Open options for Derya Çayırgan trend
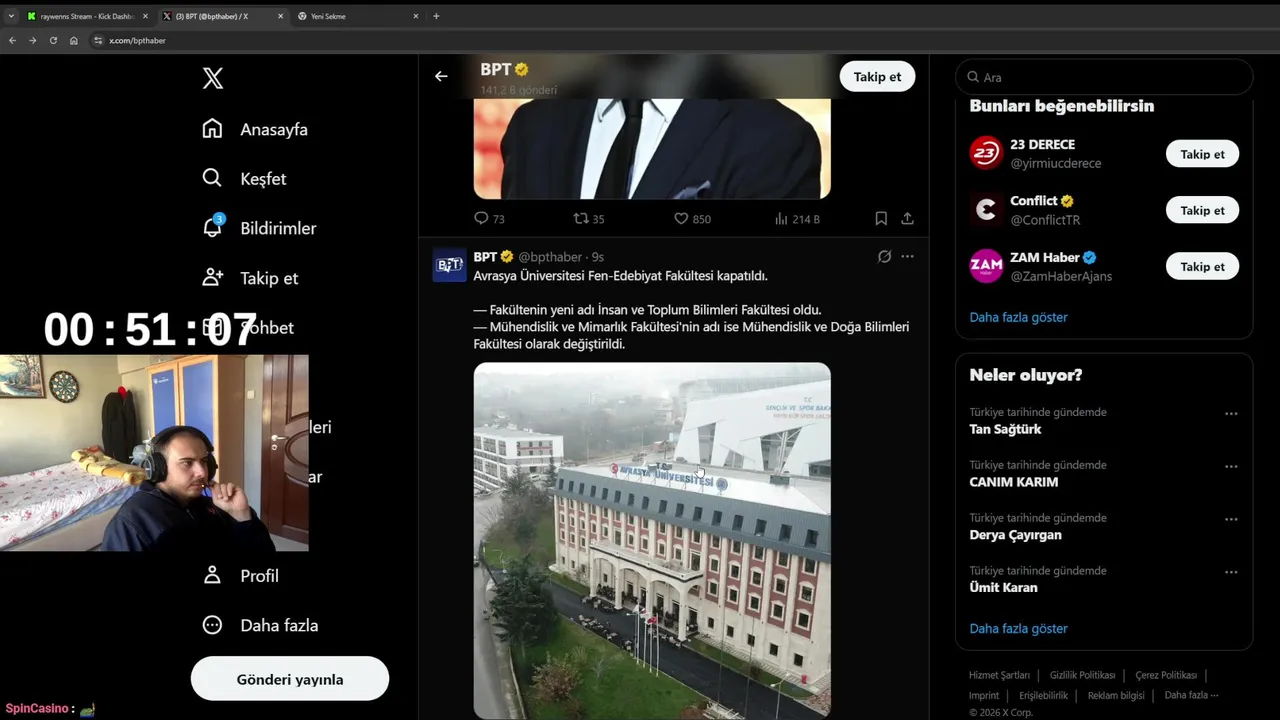 pyautogui.click(x=1231, y=519)
